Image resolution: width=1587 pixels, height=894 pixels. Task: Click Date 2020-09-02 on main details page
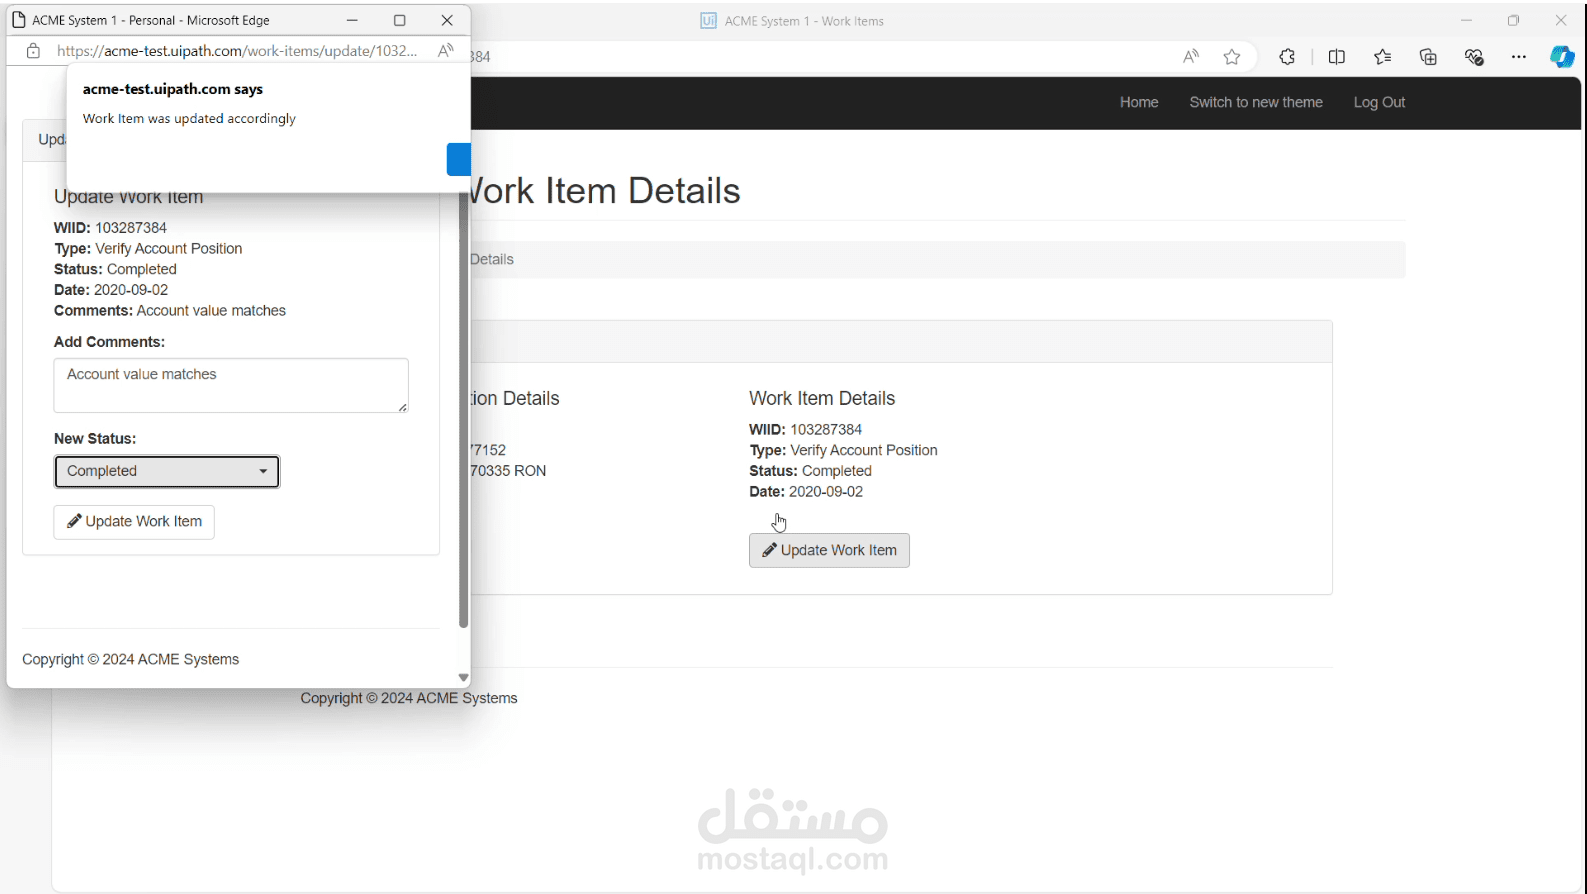[x=806, y=492]
